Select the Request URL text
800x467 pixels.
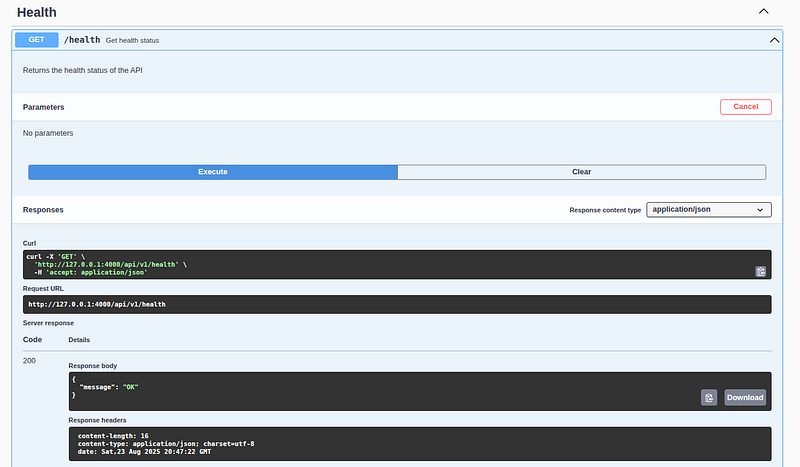coord(97,305)
